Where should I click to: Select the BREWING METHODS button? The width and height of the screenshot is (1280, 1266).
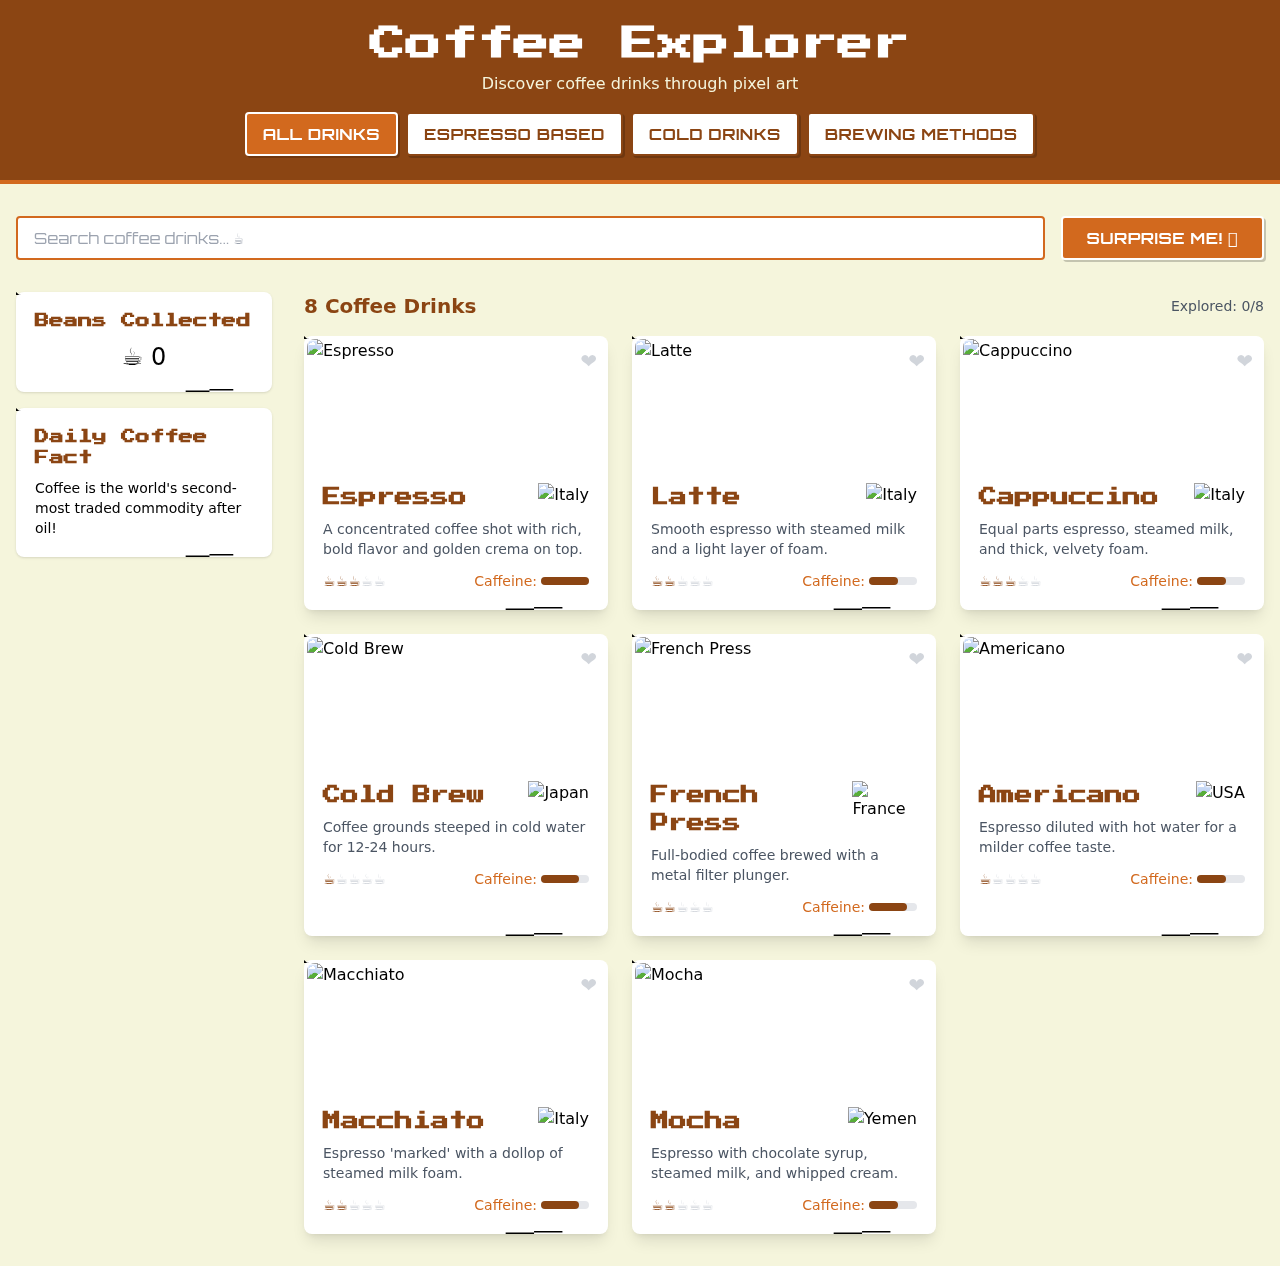[x=920, y=134]
